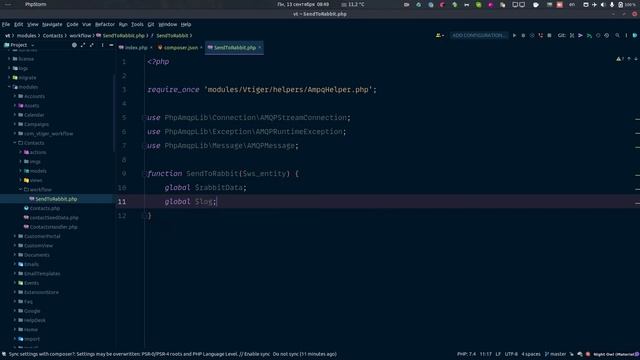Image resolution: width=640 pixels, height=360 pixels.
Task: Click the UTF-8 encoding status entry
Action: click(511, 354)
